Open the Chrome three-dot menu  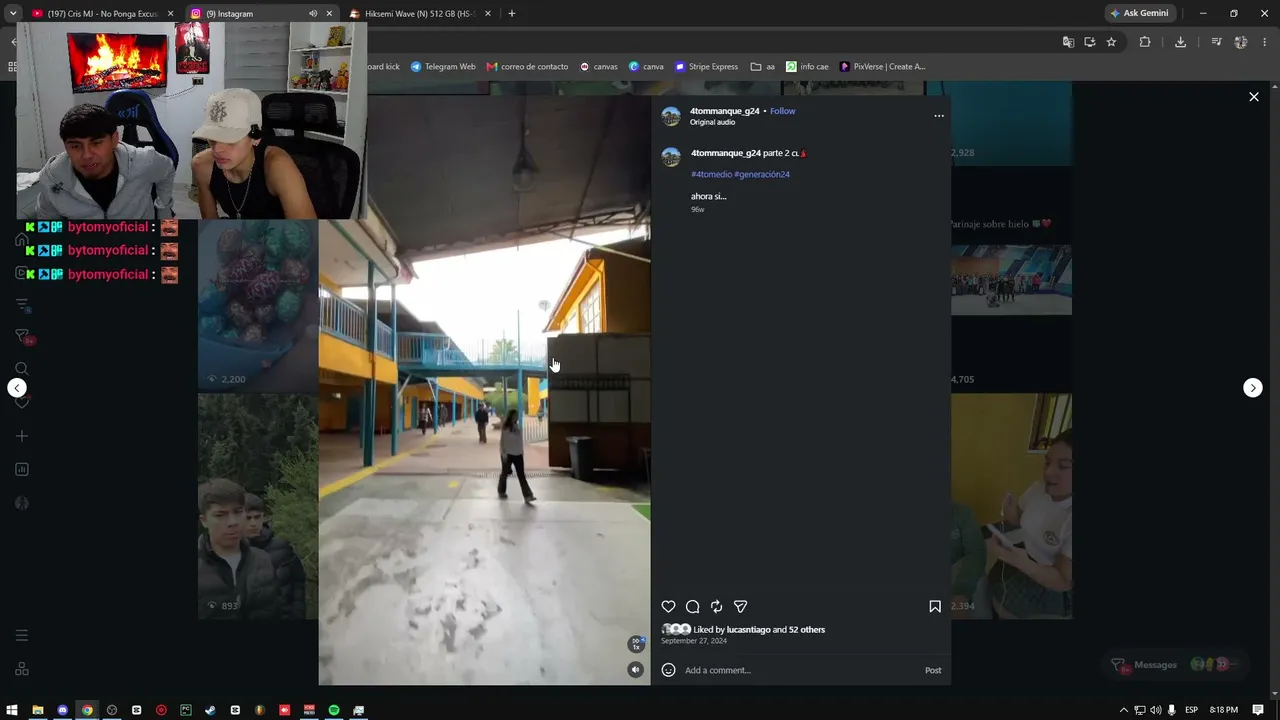1265,42
